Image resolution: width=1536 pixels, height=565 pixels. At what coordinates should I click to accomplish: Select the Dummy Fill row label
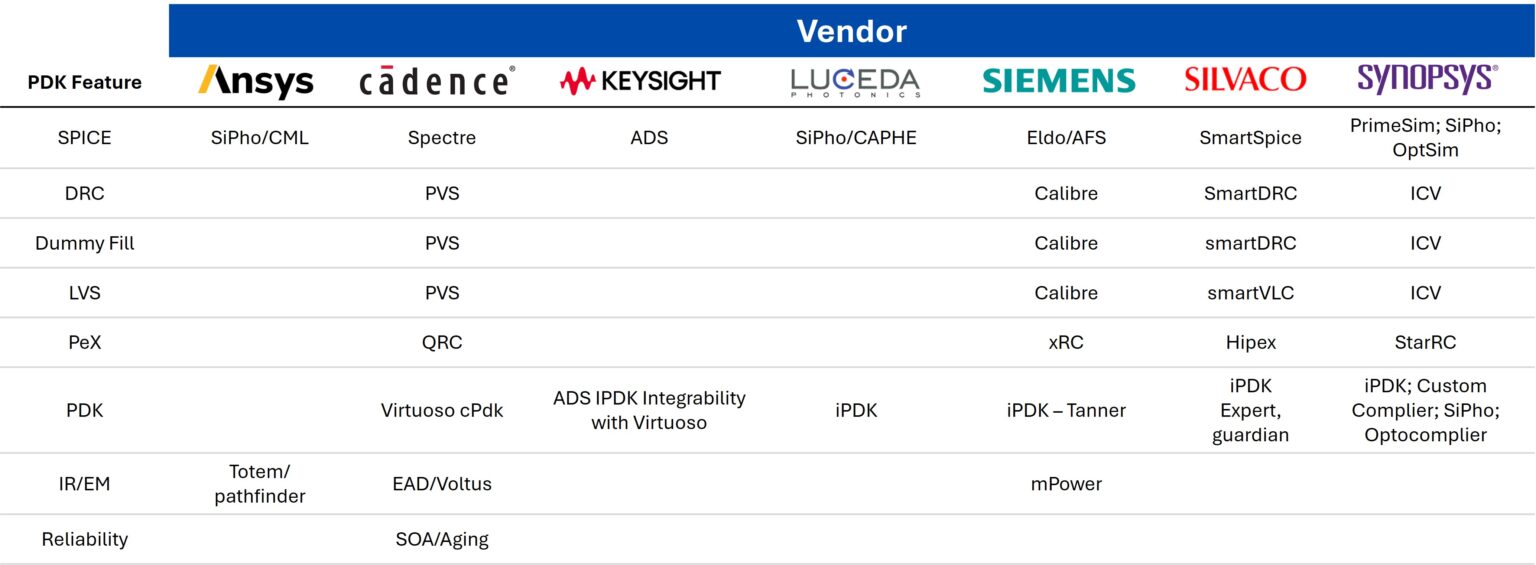click(x=85, y=243)
